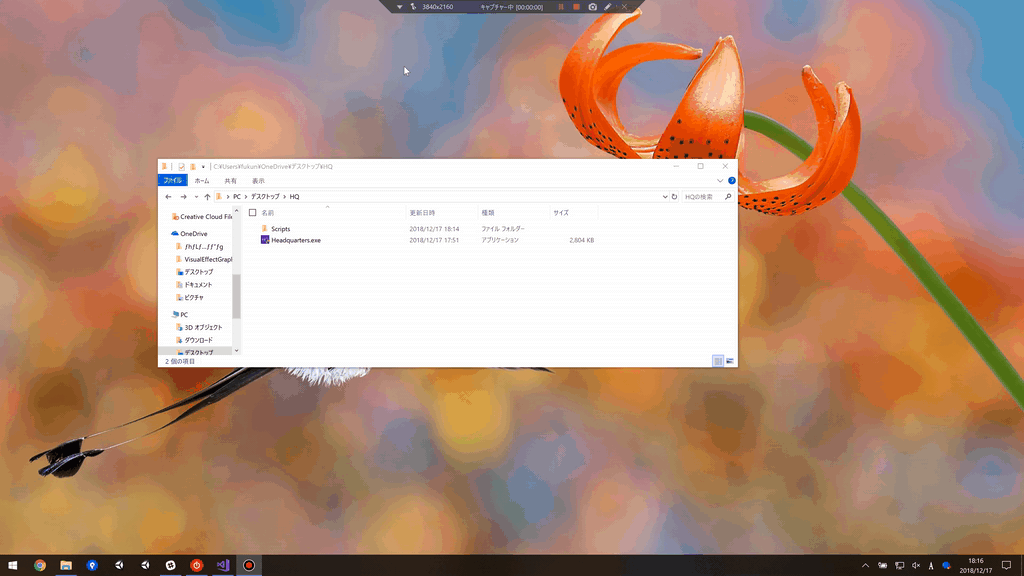Select ピクチャ in the navigation pane

[194, 297]
